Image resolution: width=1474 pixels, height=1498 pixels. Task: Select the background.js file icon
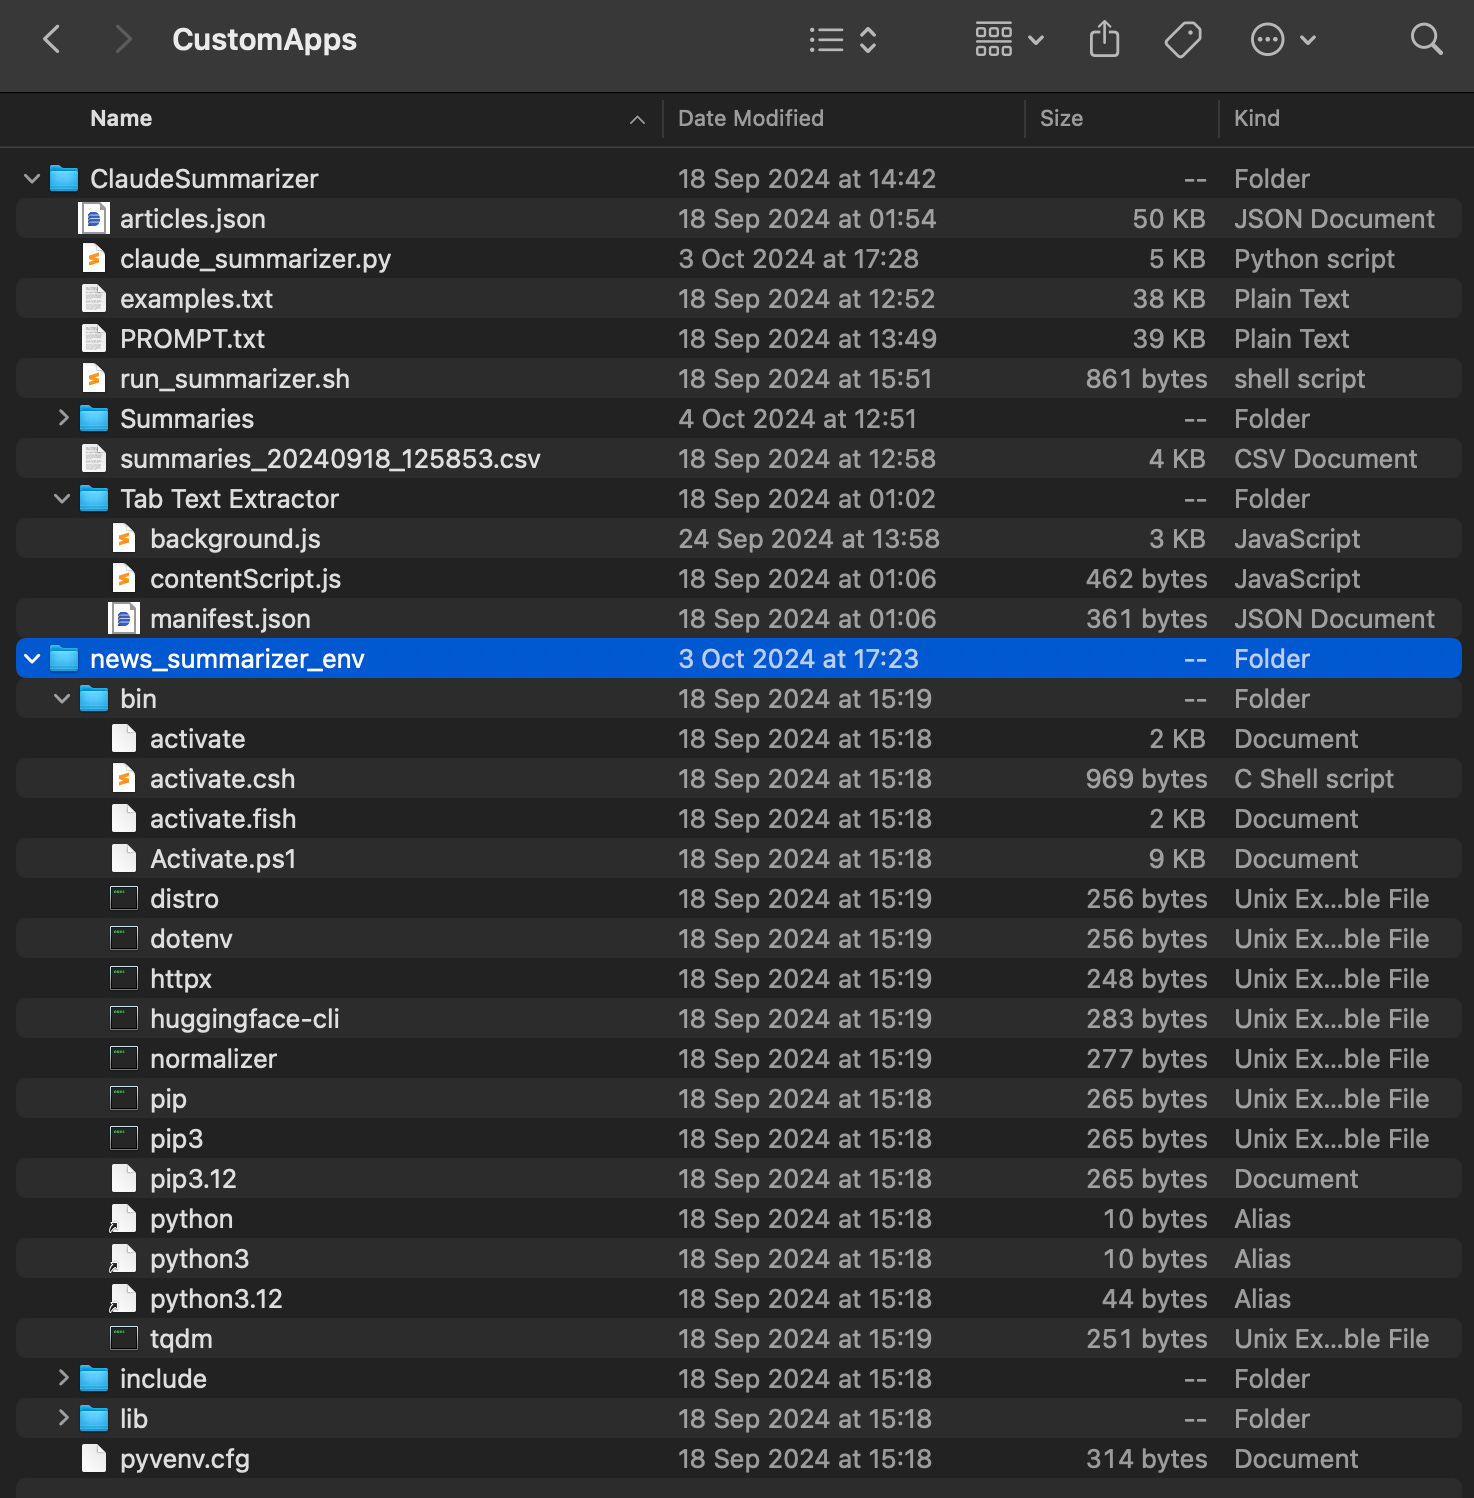point(124,539)
